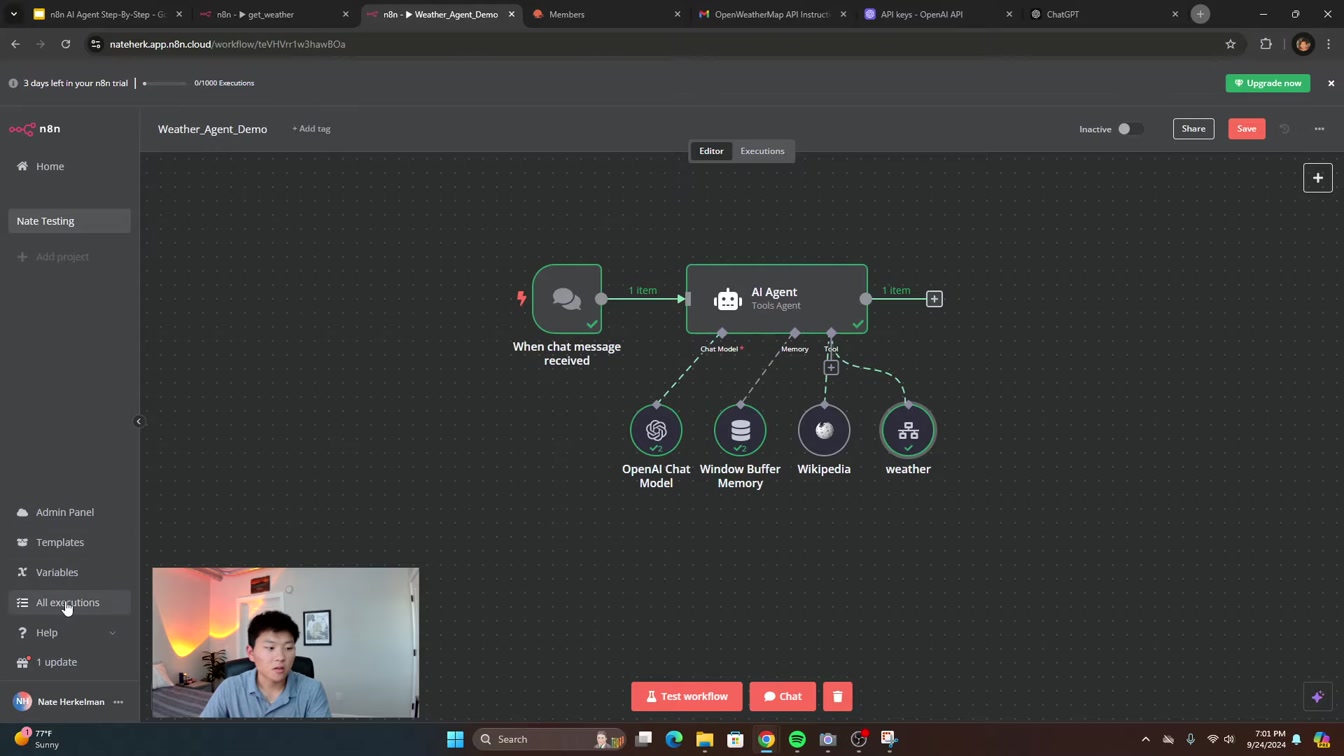Open the AI Agent node

pos(777,298)
